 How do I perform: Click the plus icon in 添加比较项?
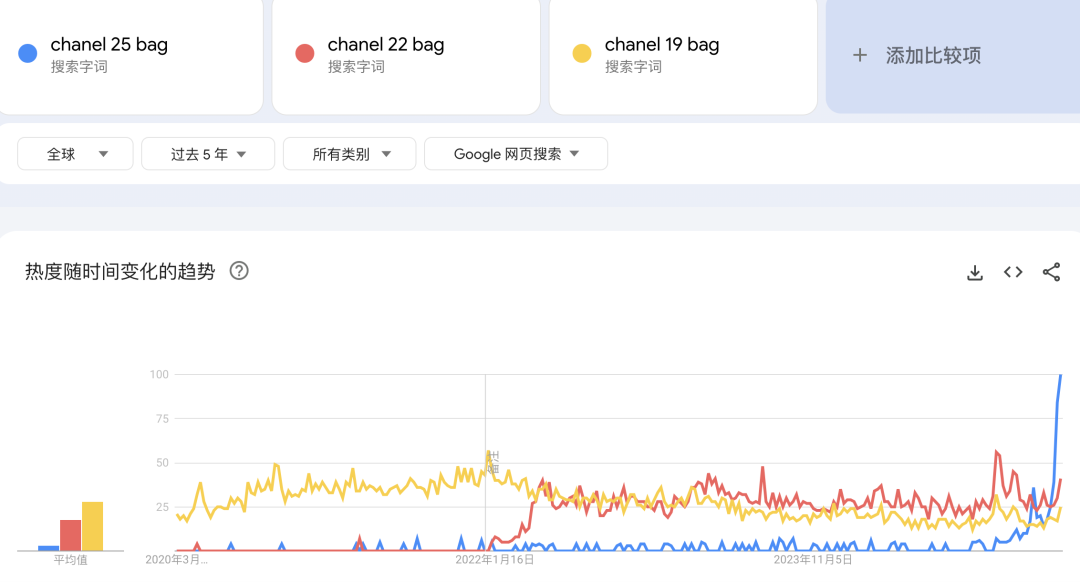(x=860, y=55)
